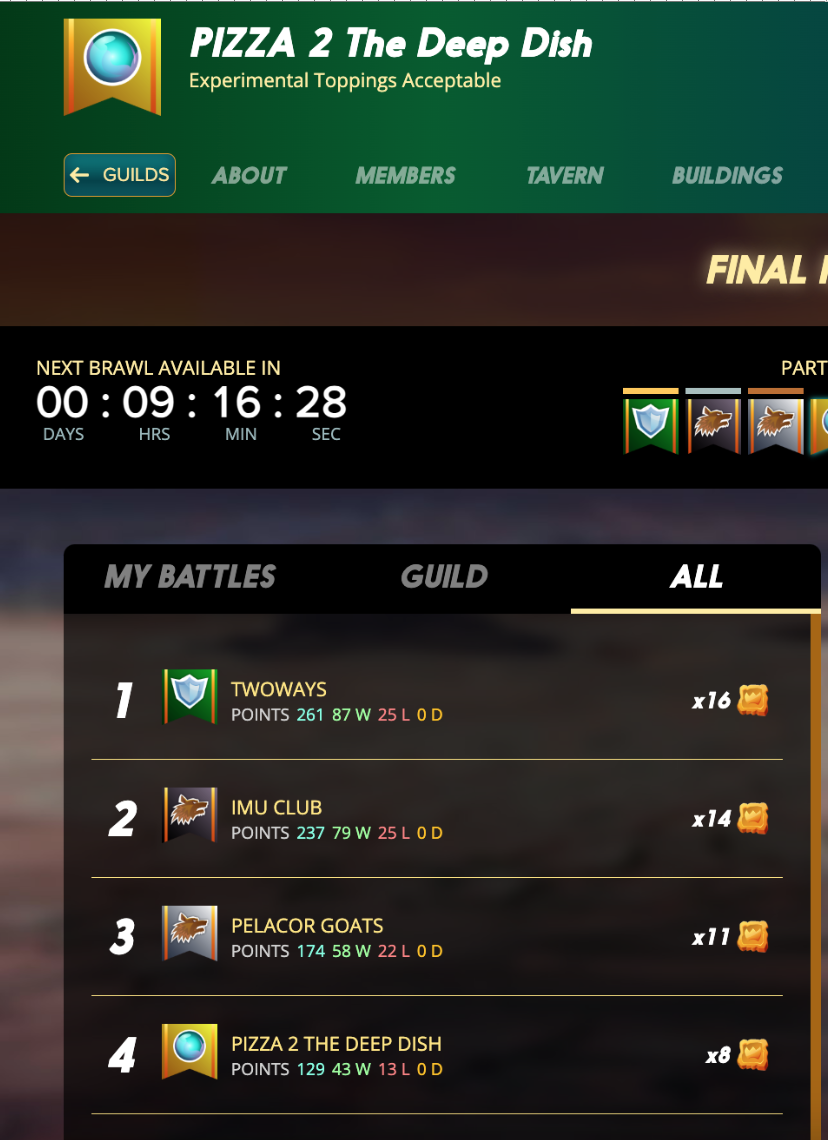
Task: Click Pizza 2 orb banner in rank 4
Action: pos(190,1051)
